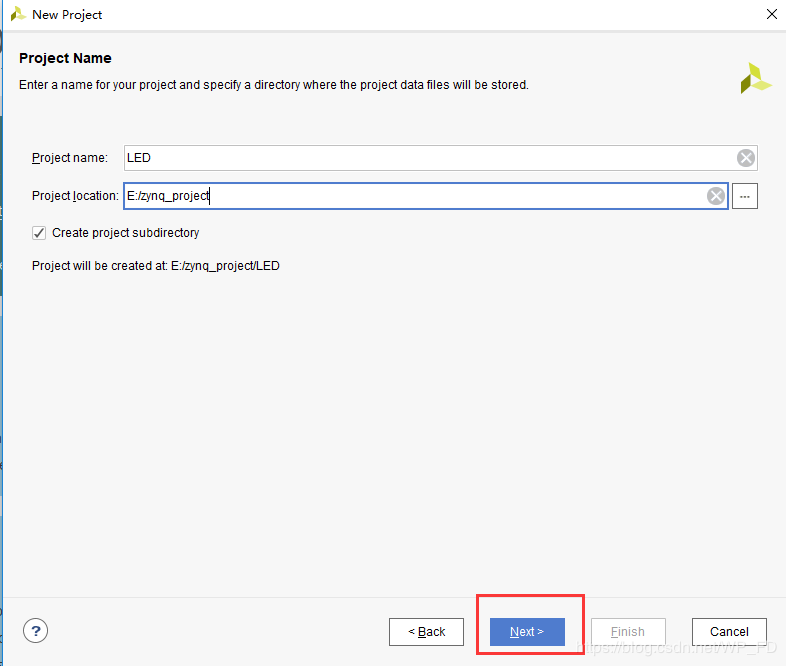Open help with the question mark icon
This screenshot has height=666, width=786.
[35, 631]
